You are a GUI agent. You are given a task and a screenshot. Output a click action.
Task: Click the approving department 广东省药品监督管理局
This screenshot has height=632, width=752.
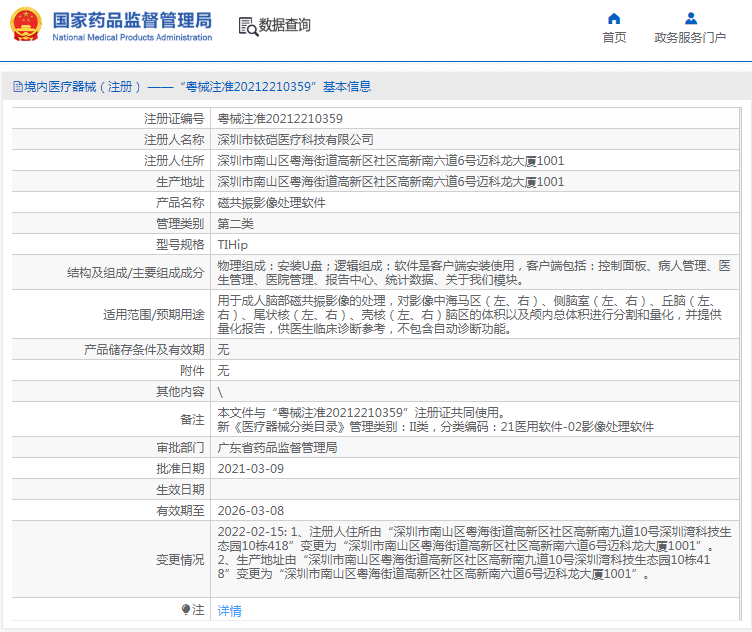pos(277,447)
